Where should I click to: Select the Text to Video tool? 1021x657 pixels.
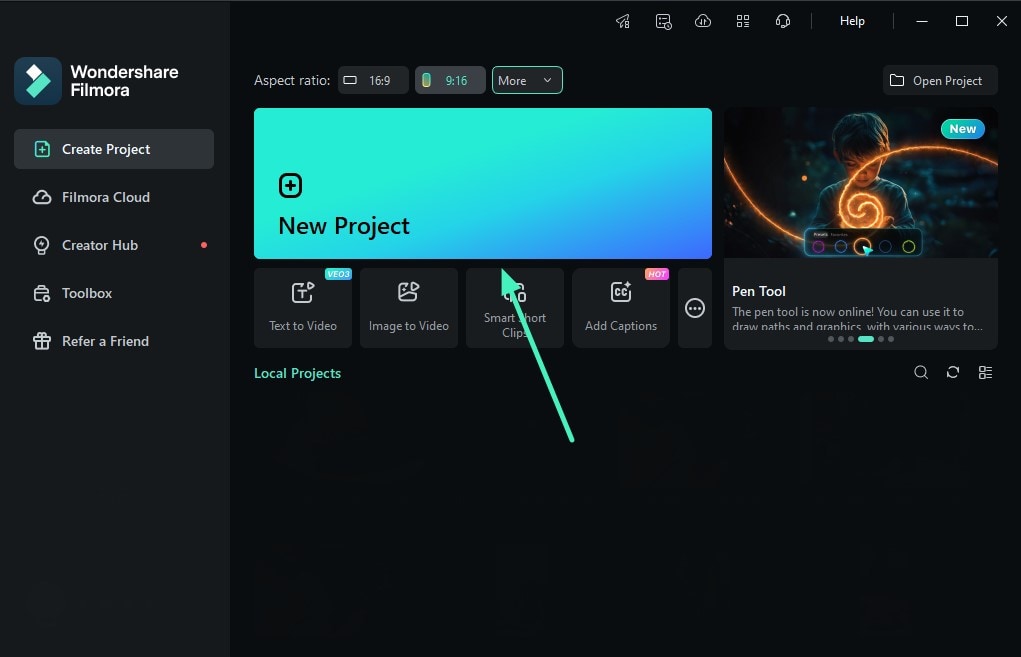[x=302, y=307]
